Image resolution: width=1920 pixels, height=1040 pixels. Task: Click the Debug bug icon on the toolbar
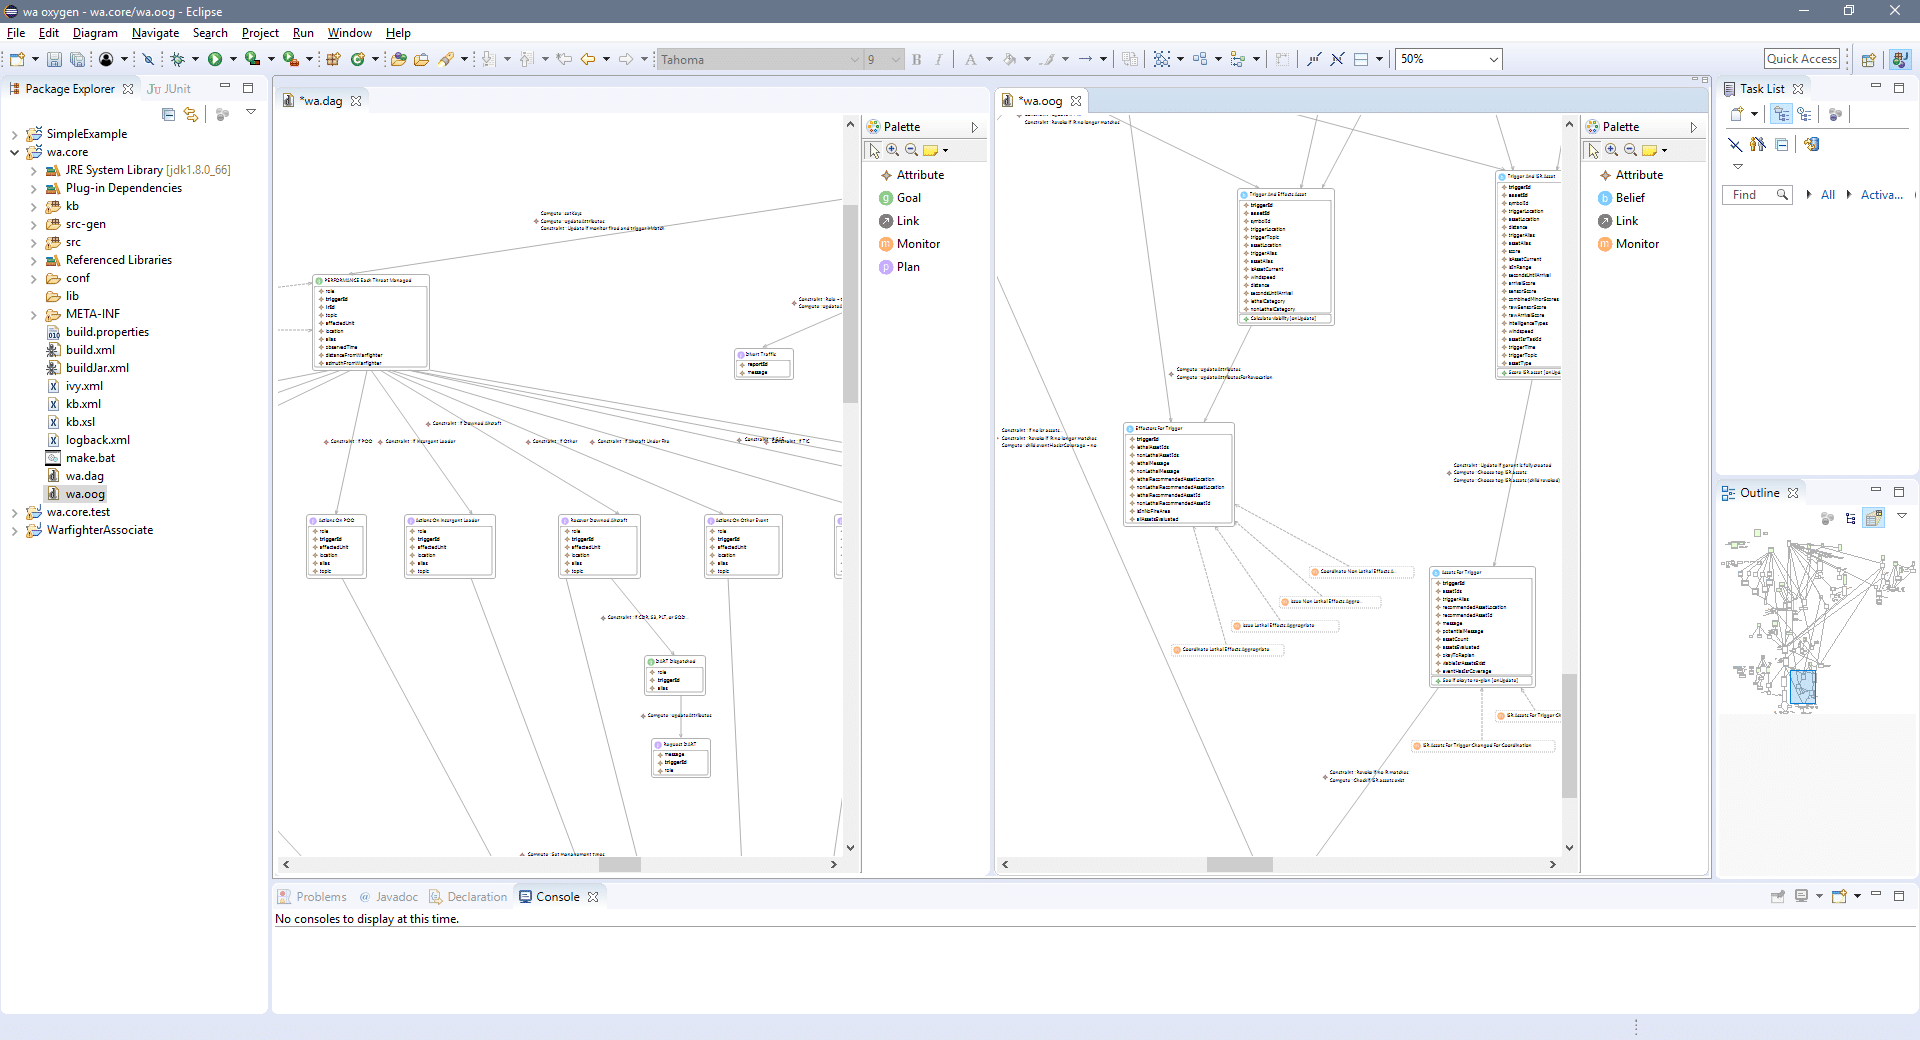[178, 59]
